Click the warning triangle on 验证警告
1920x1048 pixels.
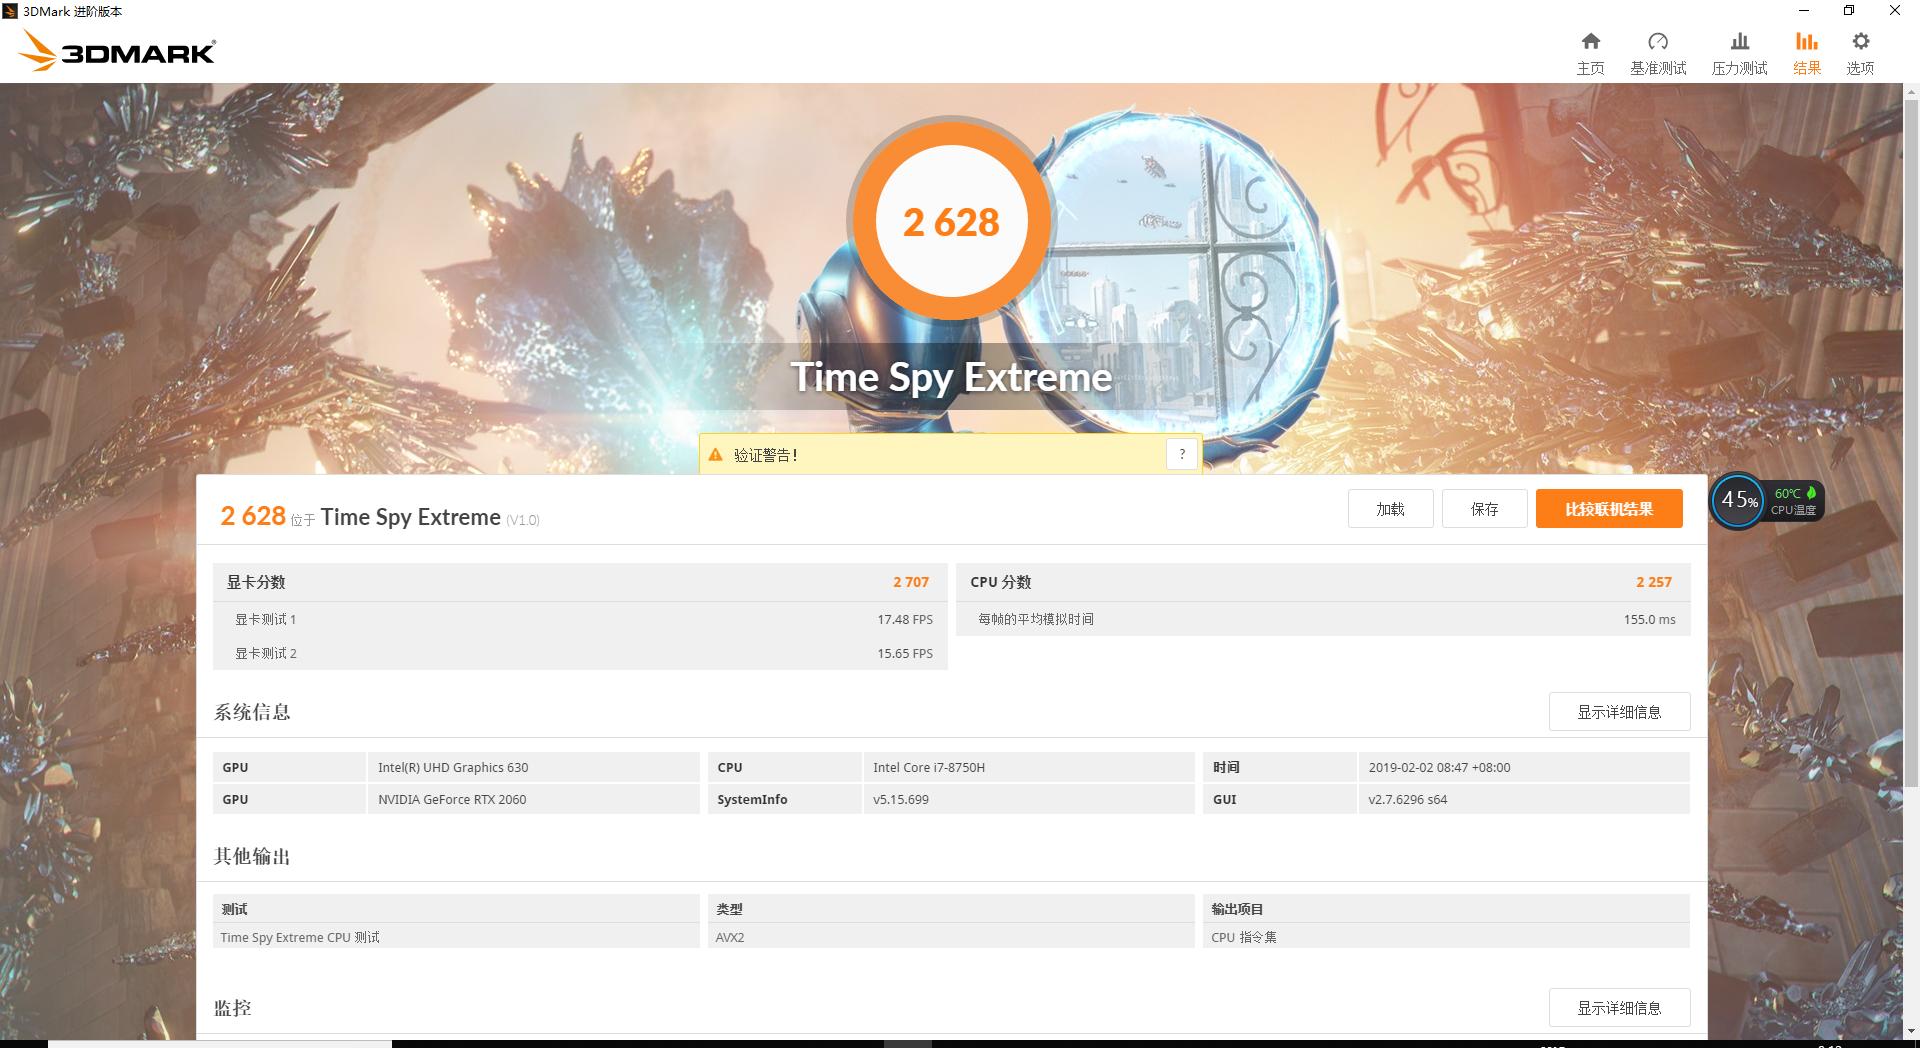coord(716,454)
